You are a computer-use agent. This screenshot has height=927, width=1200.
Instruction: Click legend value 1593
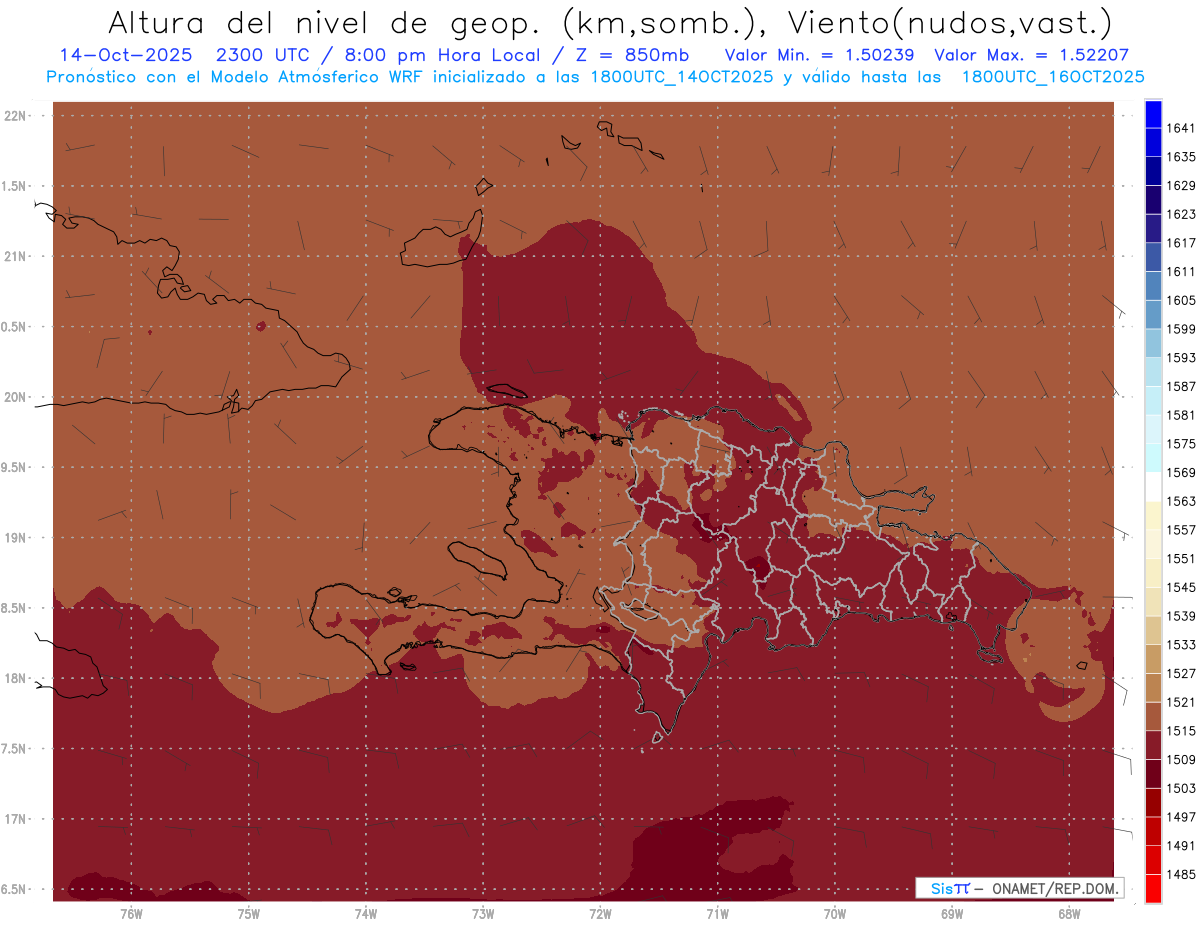point(1181,358)
